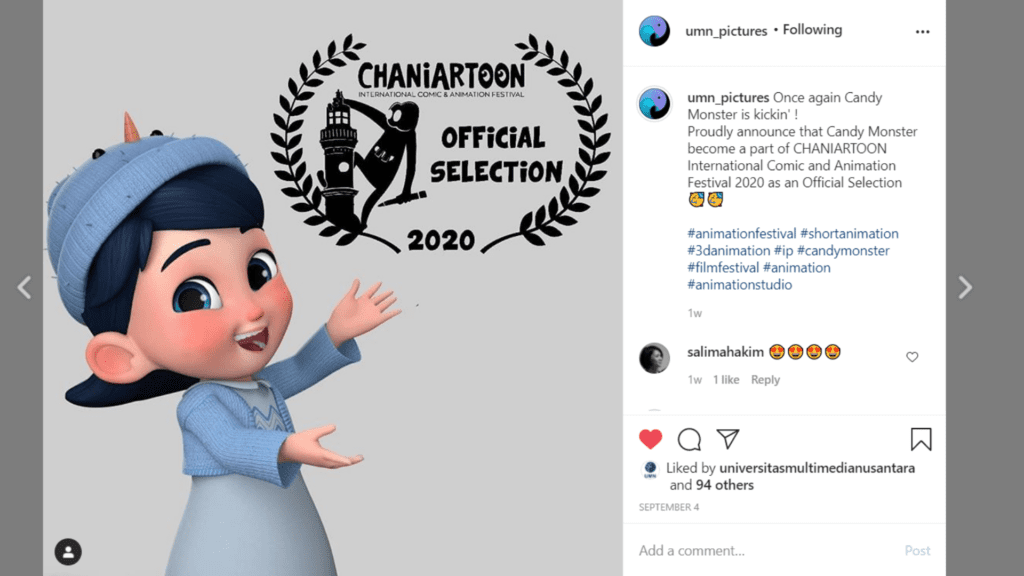Viewport: 1024px width, 576px height.
Task: Save post with the bookmark icon
Action: pos(921,440)
